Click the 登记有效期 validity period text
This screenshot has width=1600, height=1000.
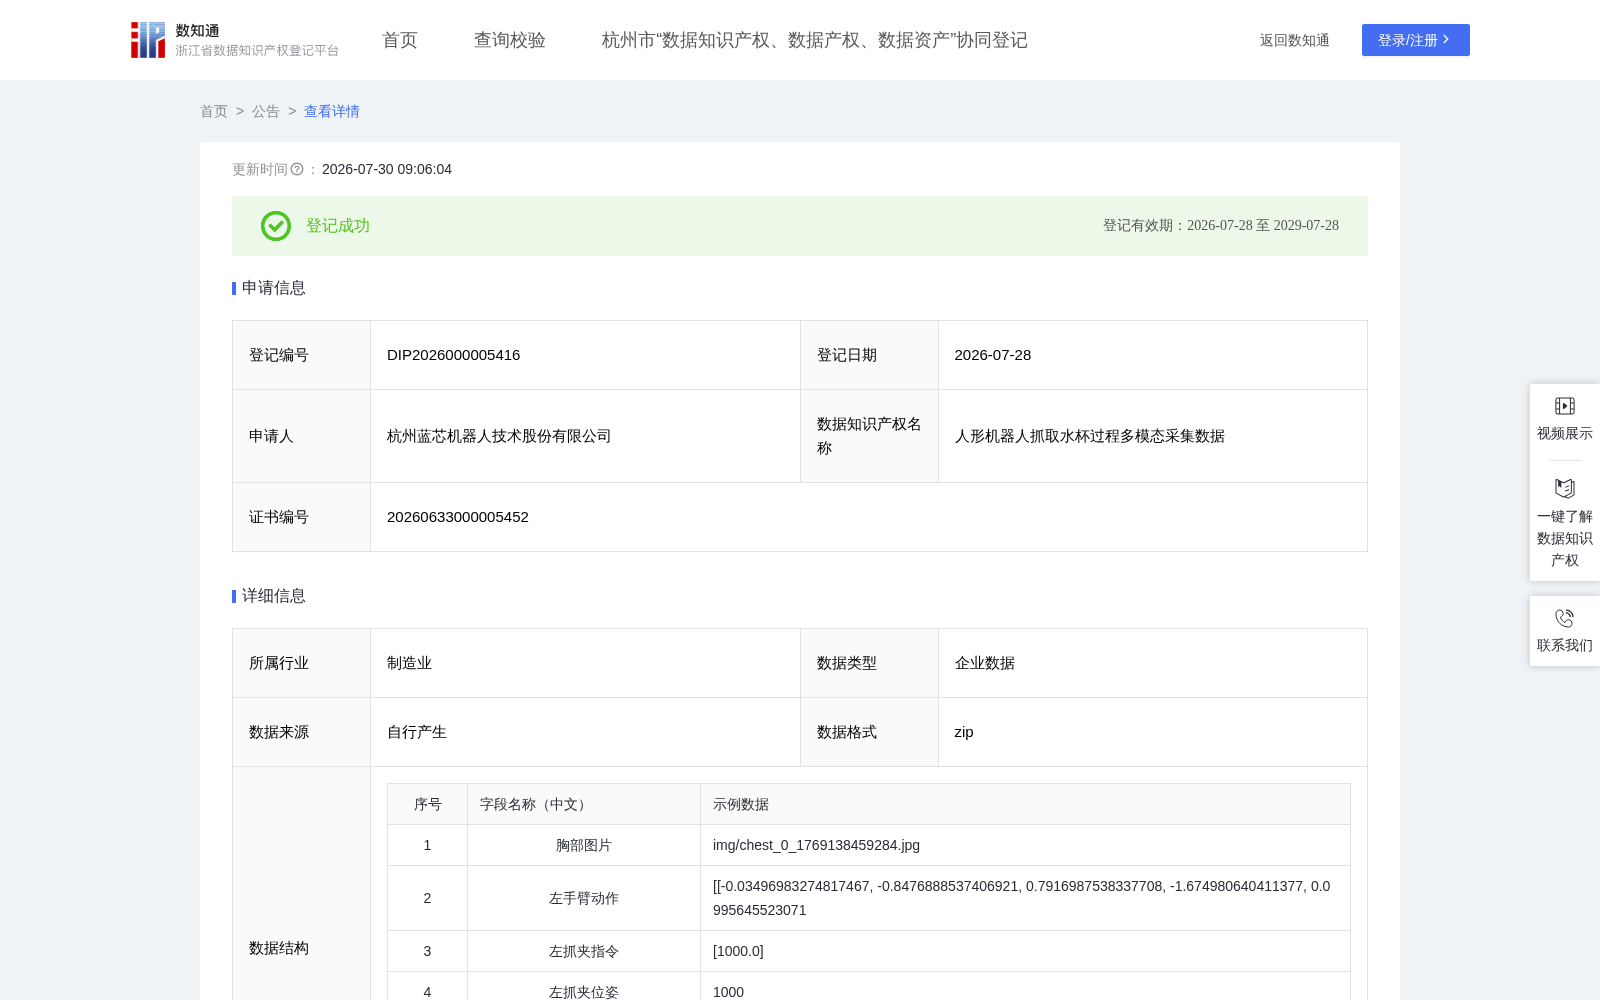(x=1221, y=226)
